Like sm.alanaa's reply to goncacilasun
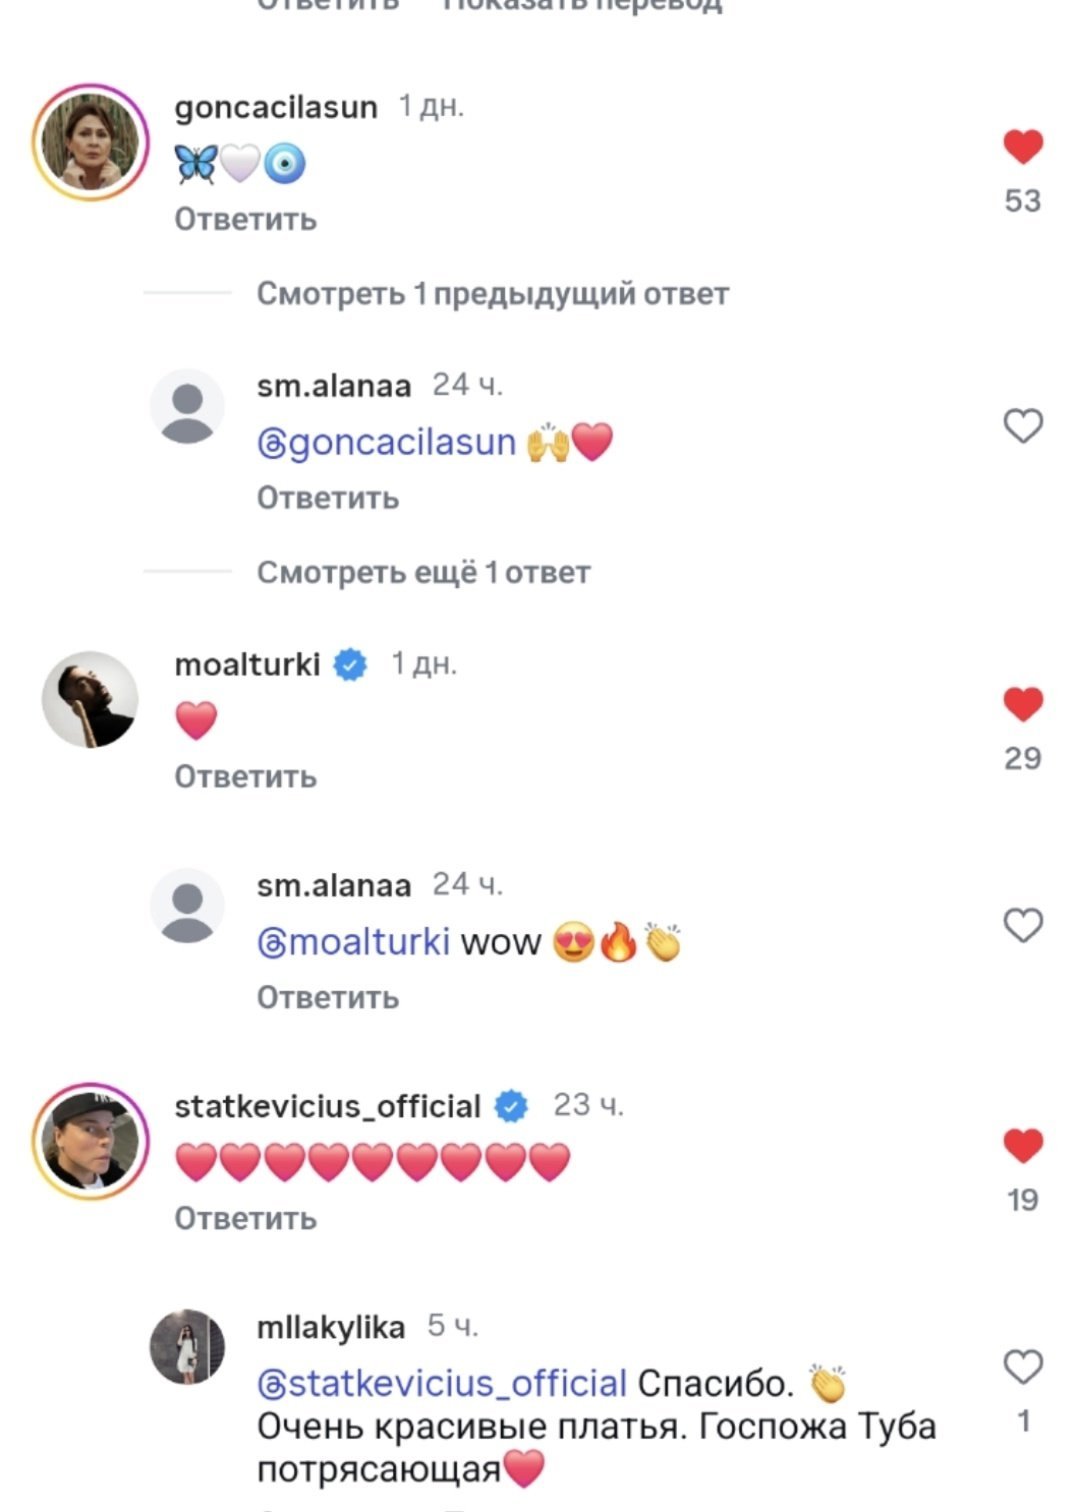The image size is (1080, 1512). click(1023, 426)
